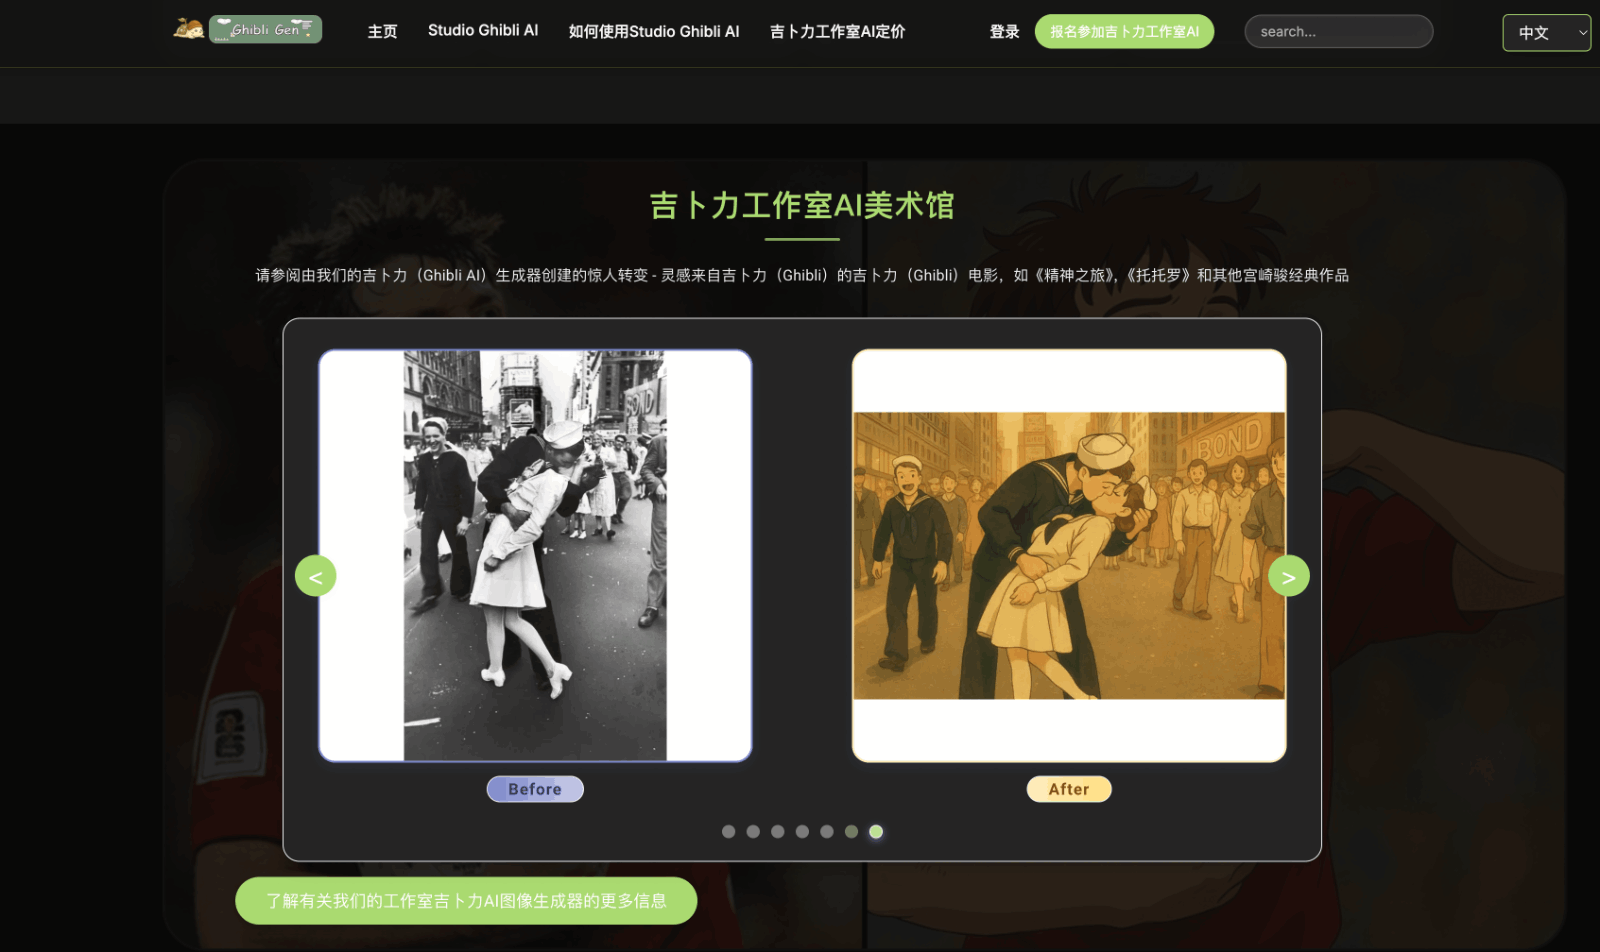Open the Studio Ghibli AI menu item

pyautogui.click(x=483, y=31)
